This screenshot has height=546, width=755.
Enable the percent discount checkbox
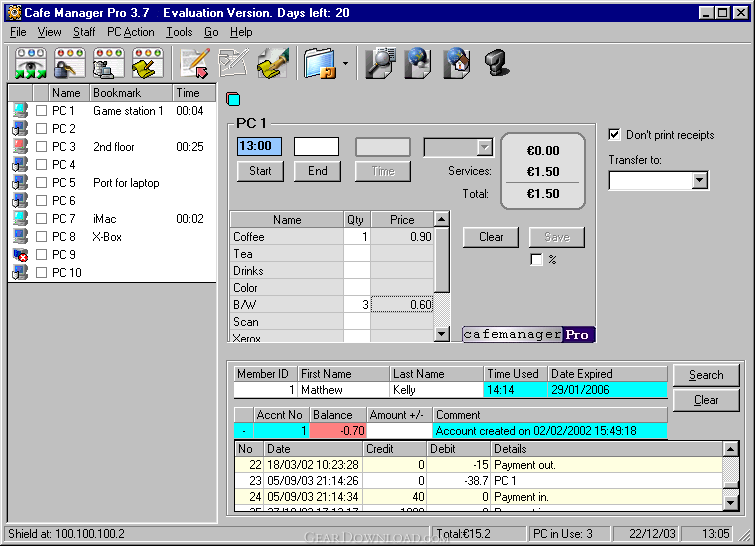[x=536, y=260]
